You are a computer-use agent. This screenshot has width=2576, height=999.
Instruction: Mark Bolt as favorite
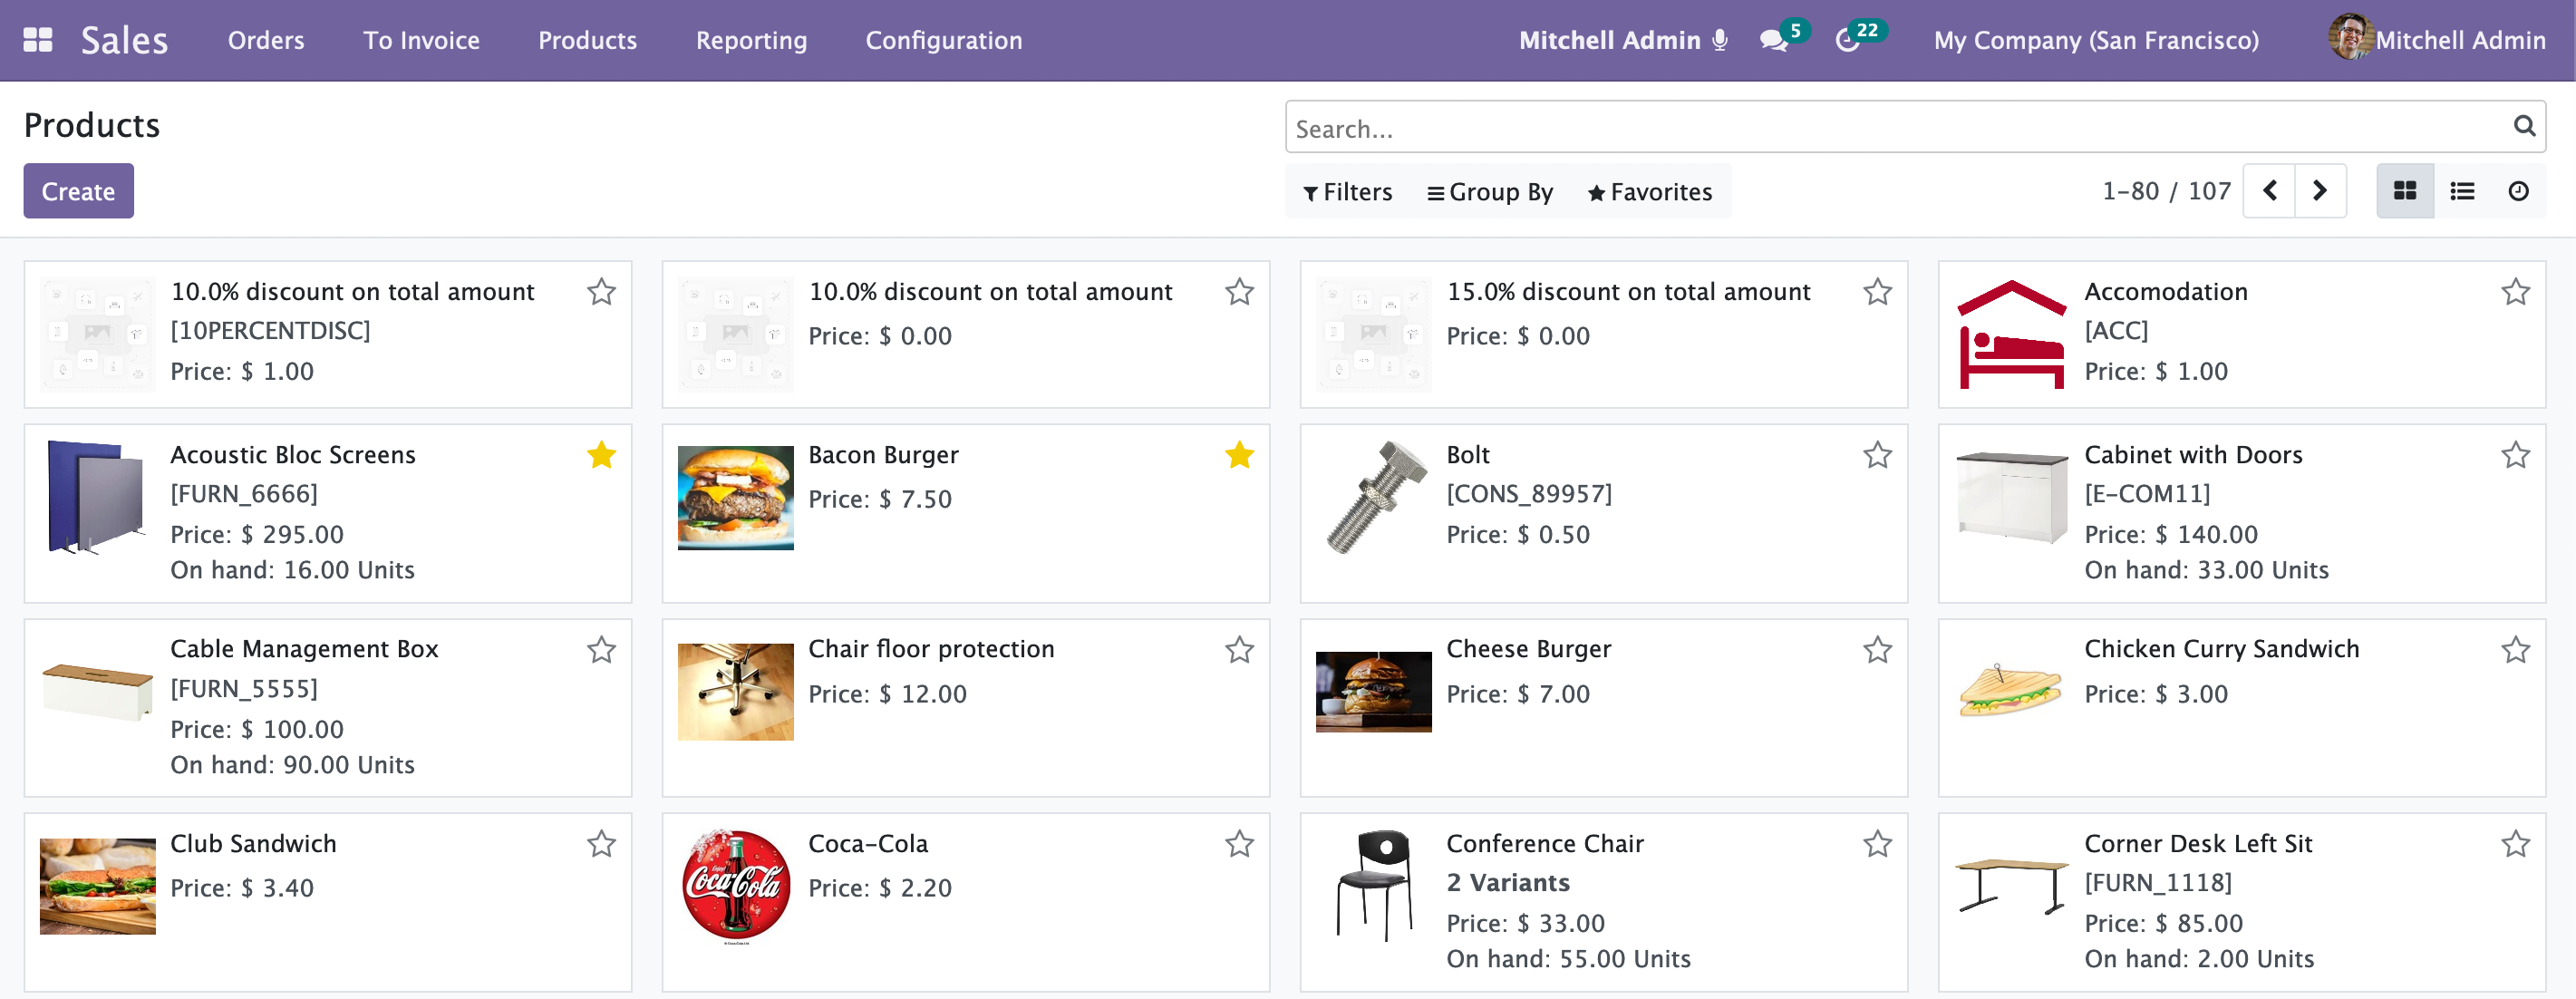click(x=1877, y=456)
